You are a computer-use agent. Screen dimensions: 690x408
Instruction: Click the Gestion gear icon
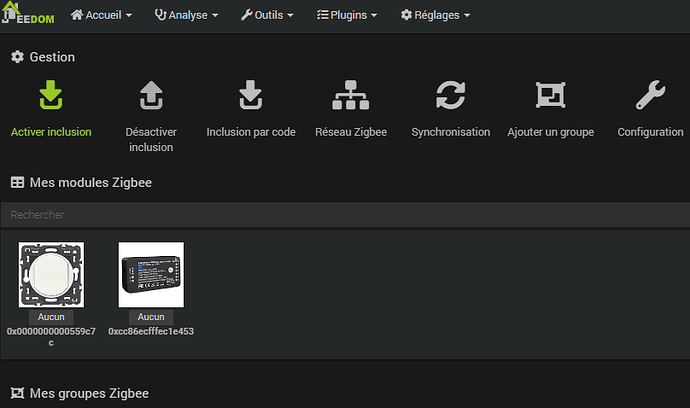click(17, 57)
